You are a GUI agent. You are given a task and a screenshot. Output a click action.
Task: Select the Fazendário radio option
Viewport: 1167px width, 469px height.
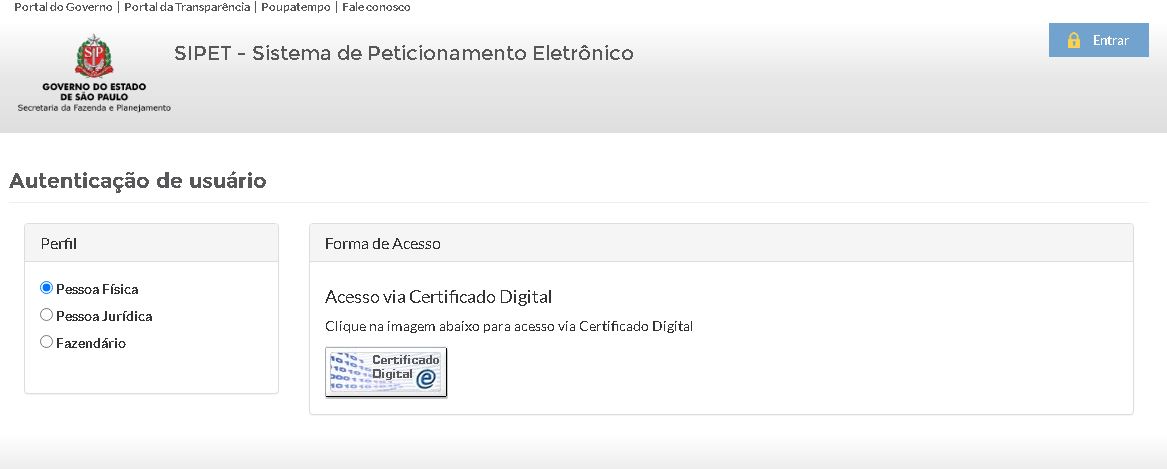pos(46,342)
